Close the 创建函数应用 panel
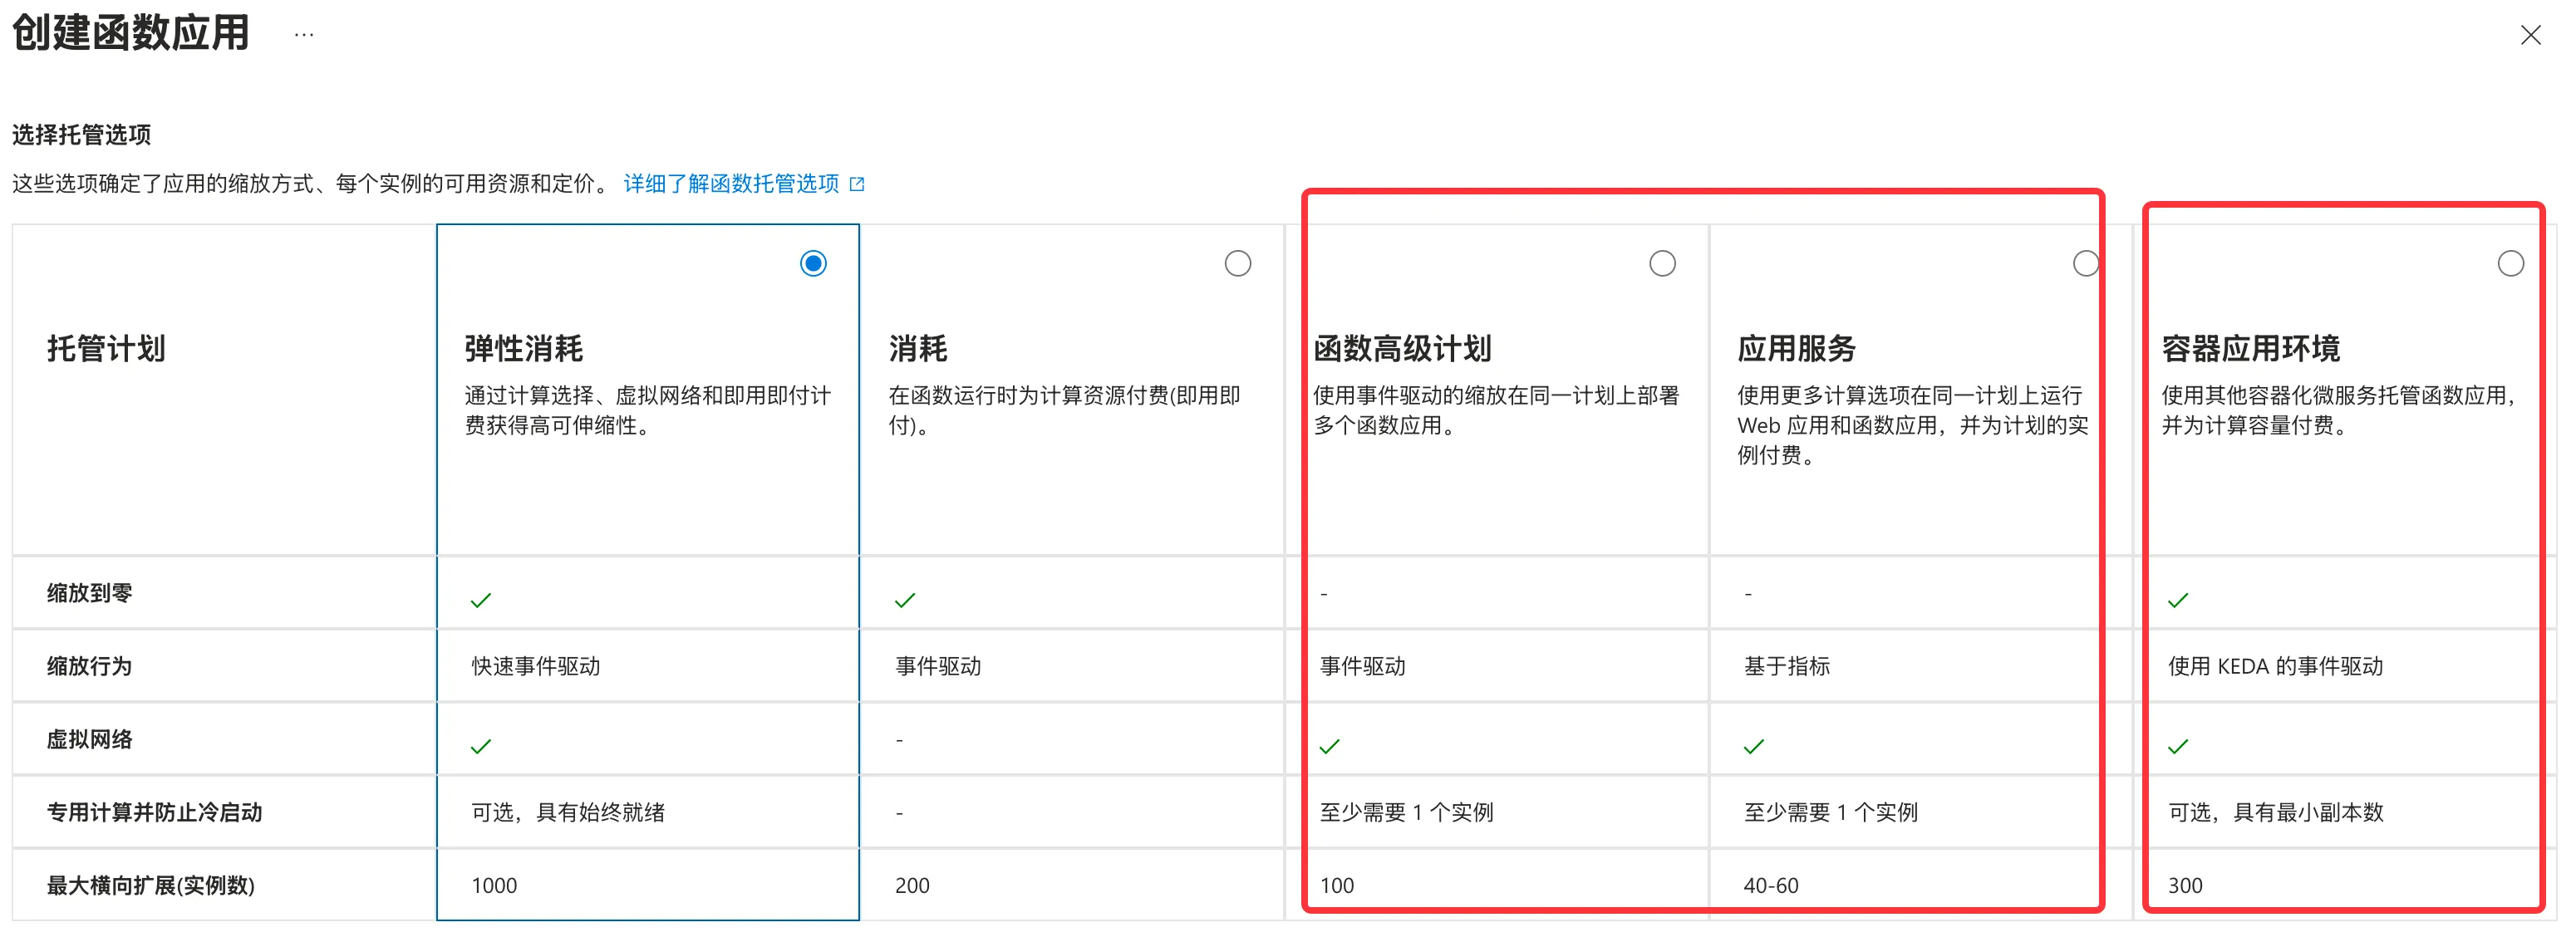 (2530, 36)
